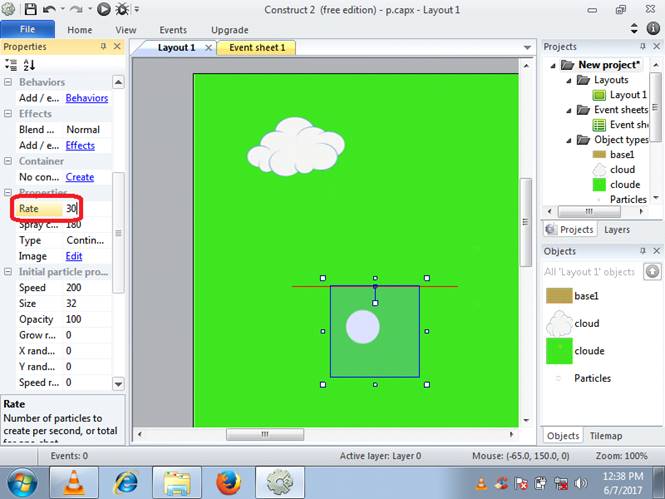
Task: Sort properties by category icon
Action: click(x=11, y=65)
